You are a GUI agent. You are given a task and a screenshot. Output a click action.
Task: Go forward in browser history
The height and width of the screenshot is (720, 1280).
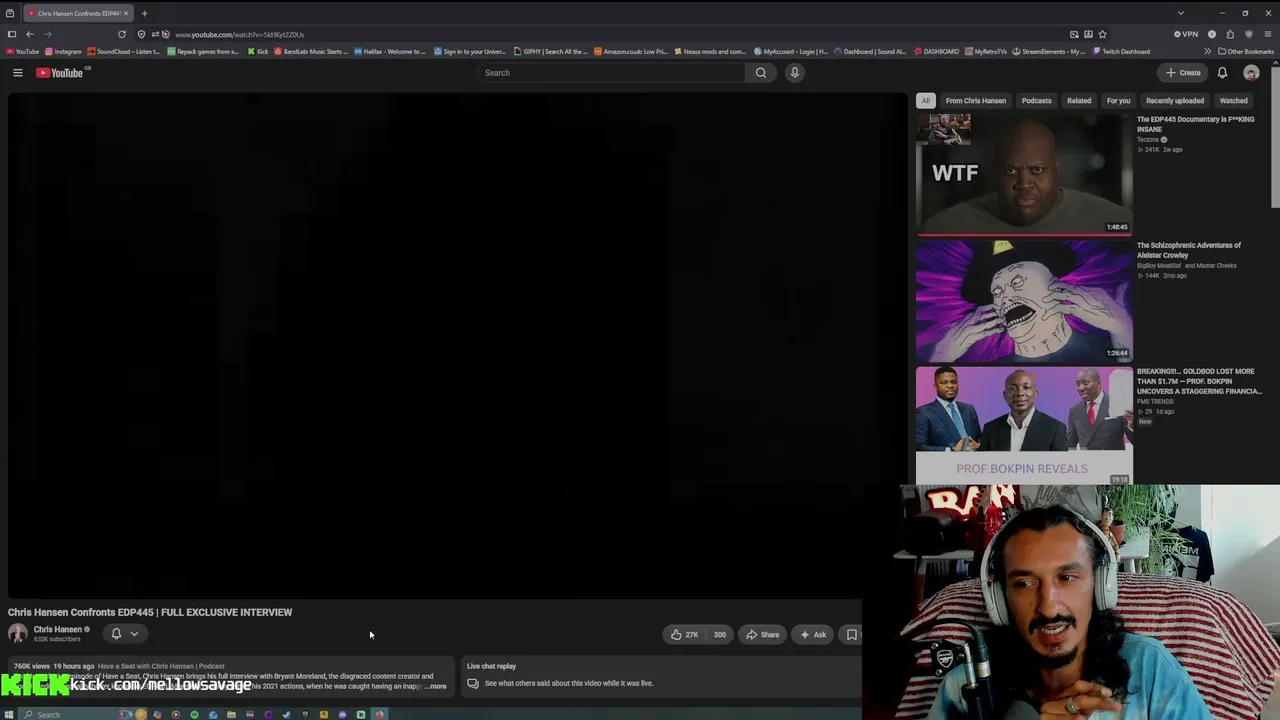point(47,34)
